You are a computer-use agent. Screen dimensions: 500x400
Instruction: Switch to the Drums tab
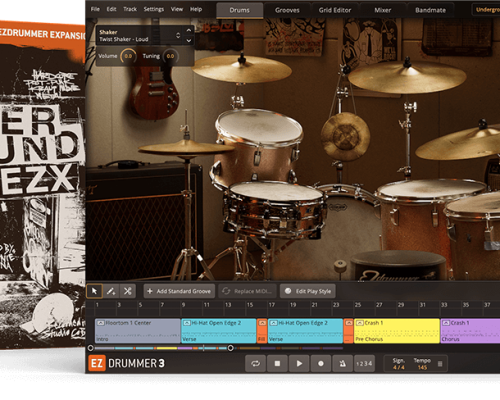pos(239,10)
